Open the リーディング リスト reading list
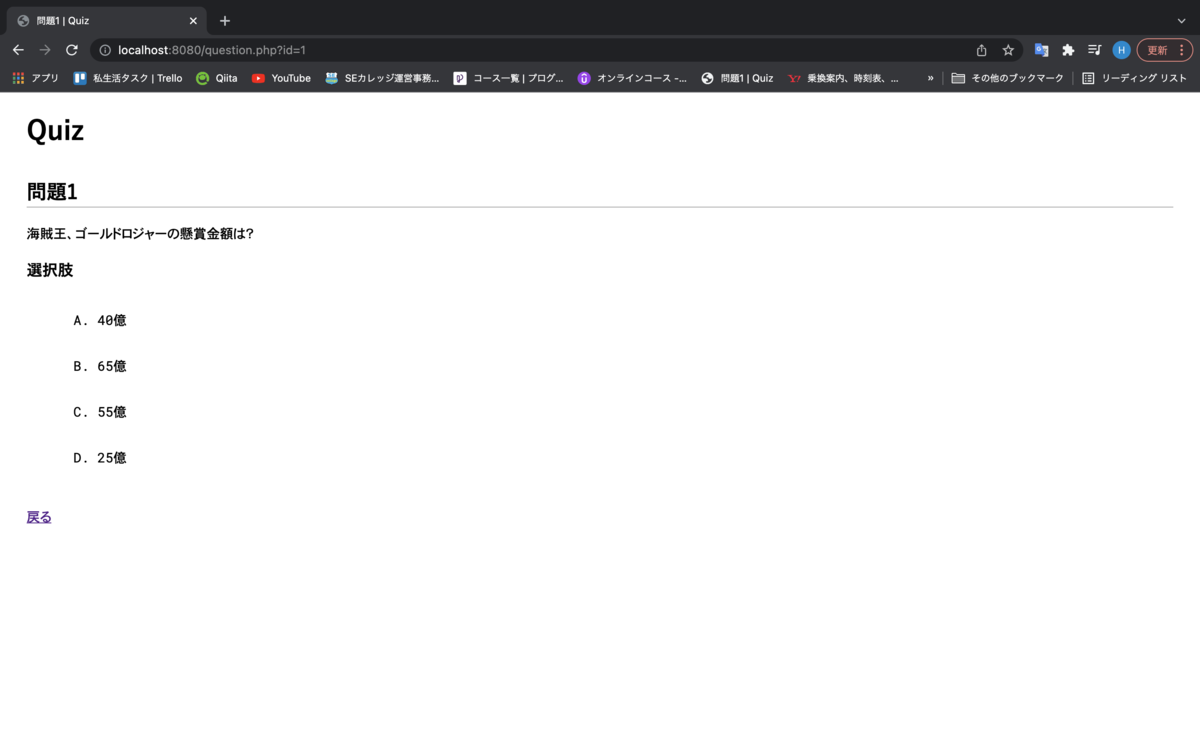This screenshot has height=750, width=1200. pyautogui.click(x=1134, y=78)
